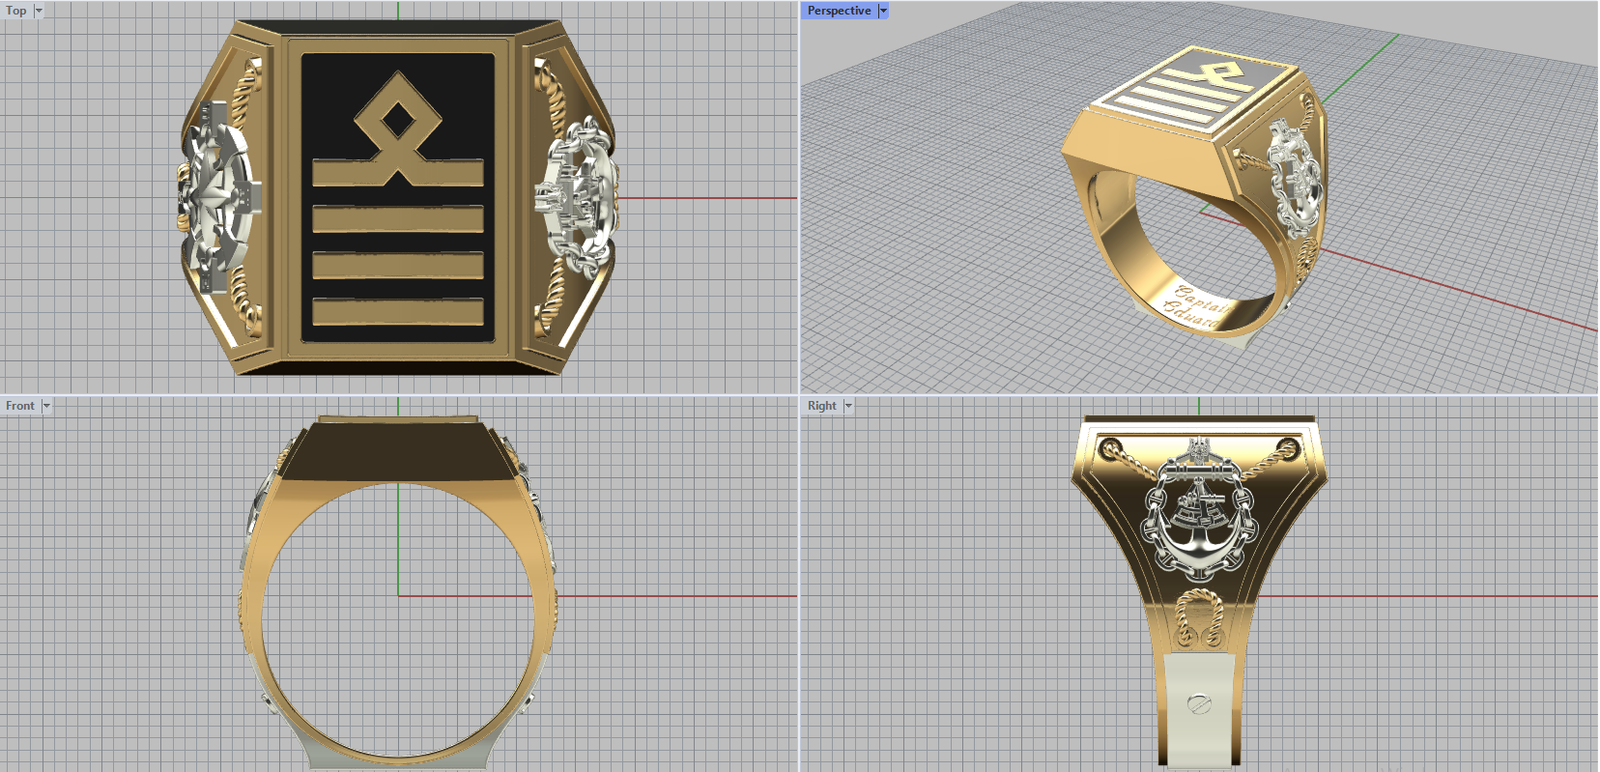The height and width of the screenshot is (772, 1600).
Task: Pick the bottom gold stripe in Top view
Action: click(398, 311)
